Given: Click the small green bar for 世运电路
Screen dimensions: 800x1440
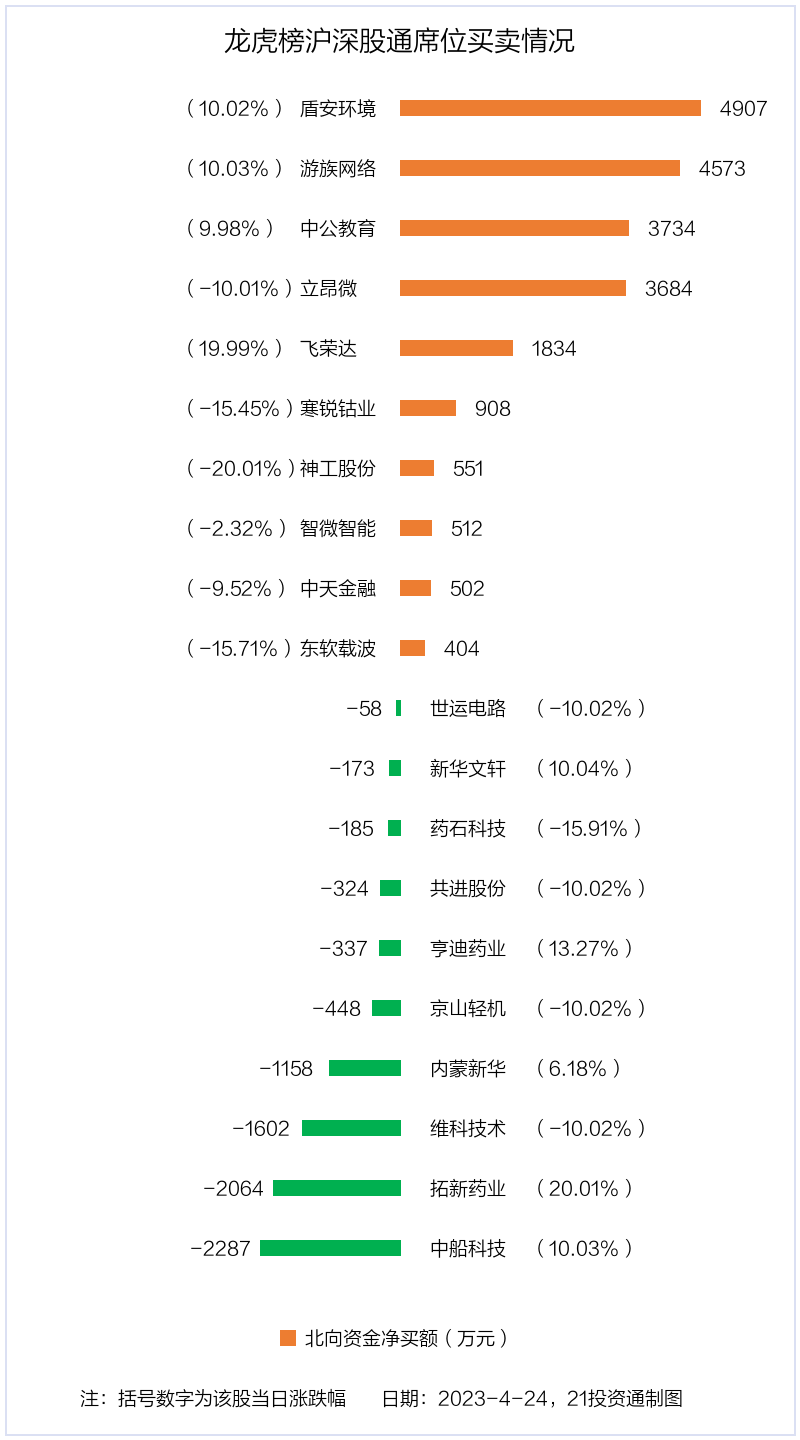Looking at the screenshot, I should click(x=398, y=708).
